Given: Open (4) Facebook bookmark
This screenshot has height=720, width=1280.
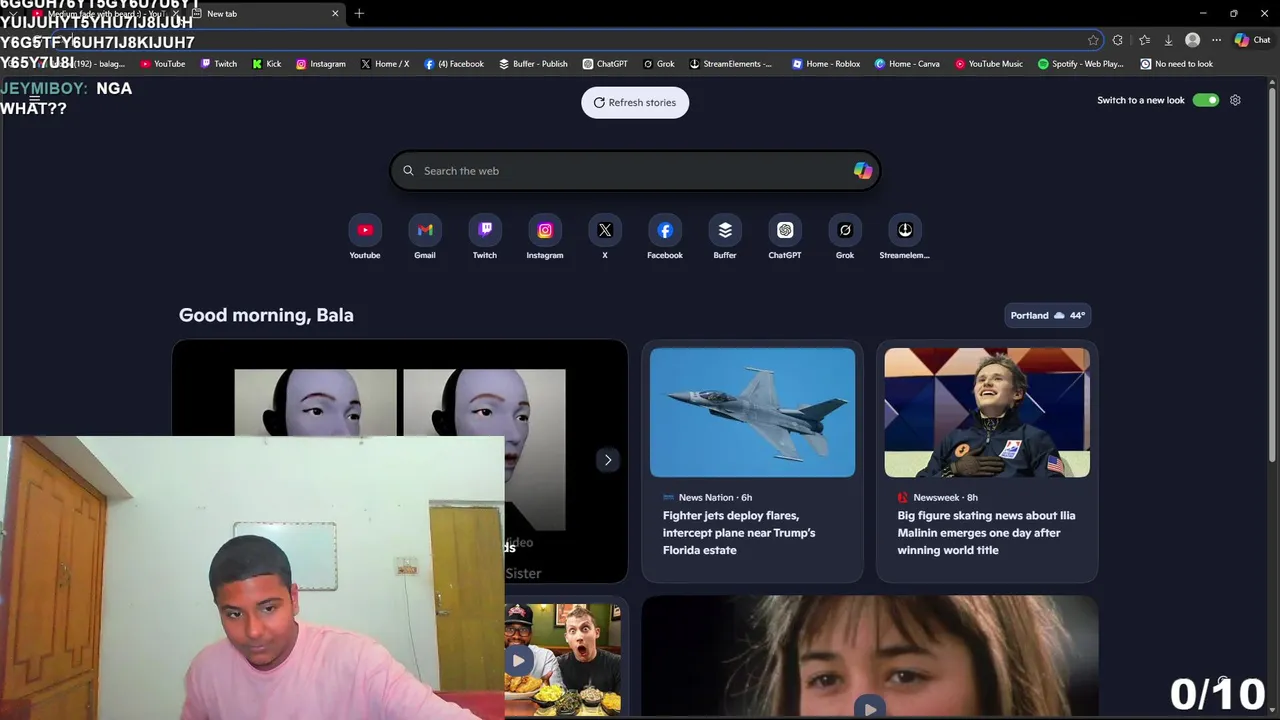Looking at the screenshot, I should [454, 64].
